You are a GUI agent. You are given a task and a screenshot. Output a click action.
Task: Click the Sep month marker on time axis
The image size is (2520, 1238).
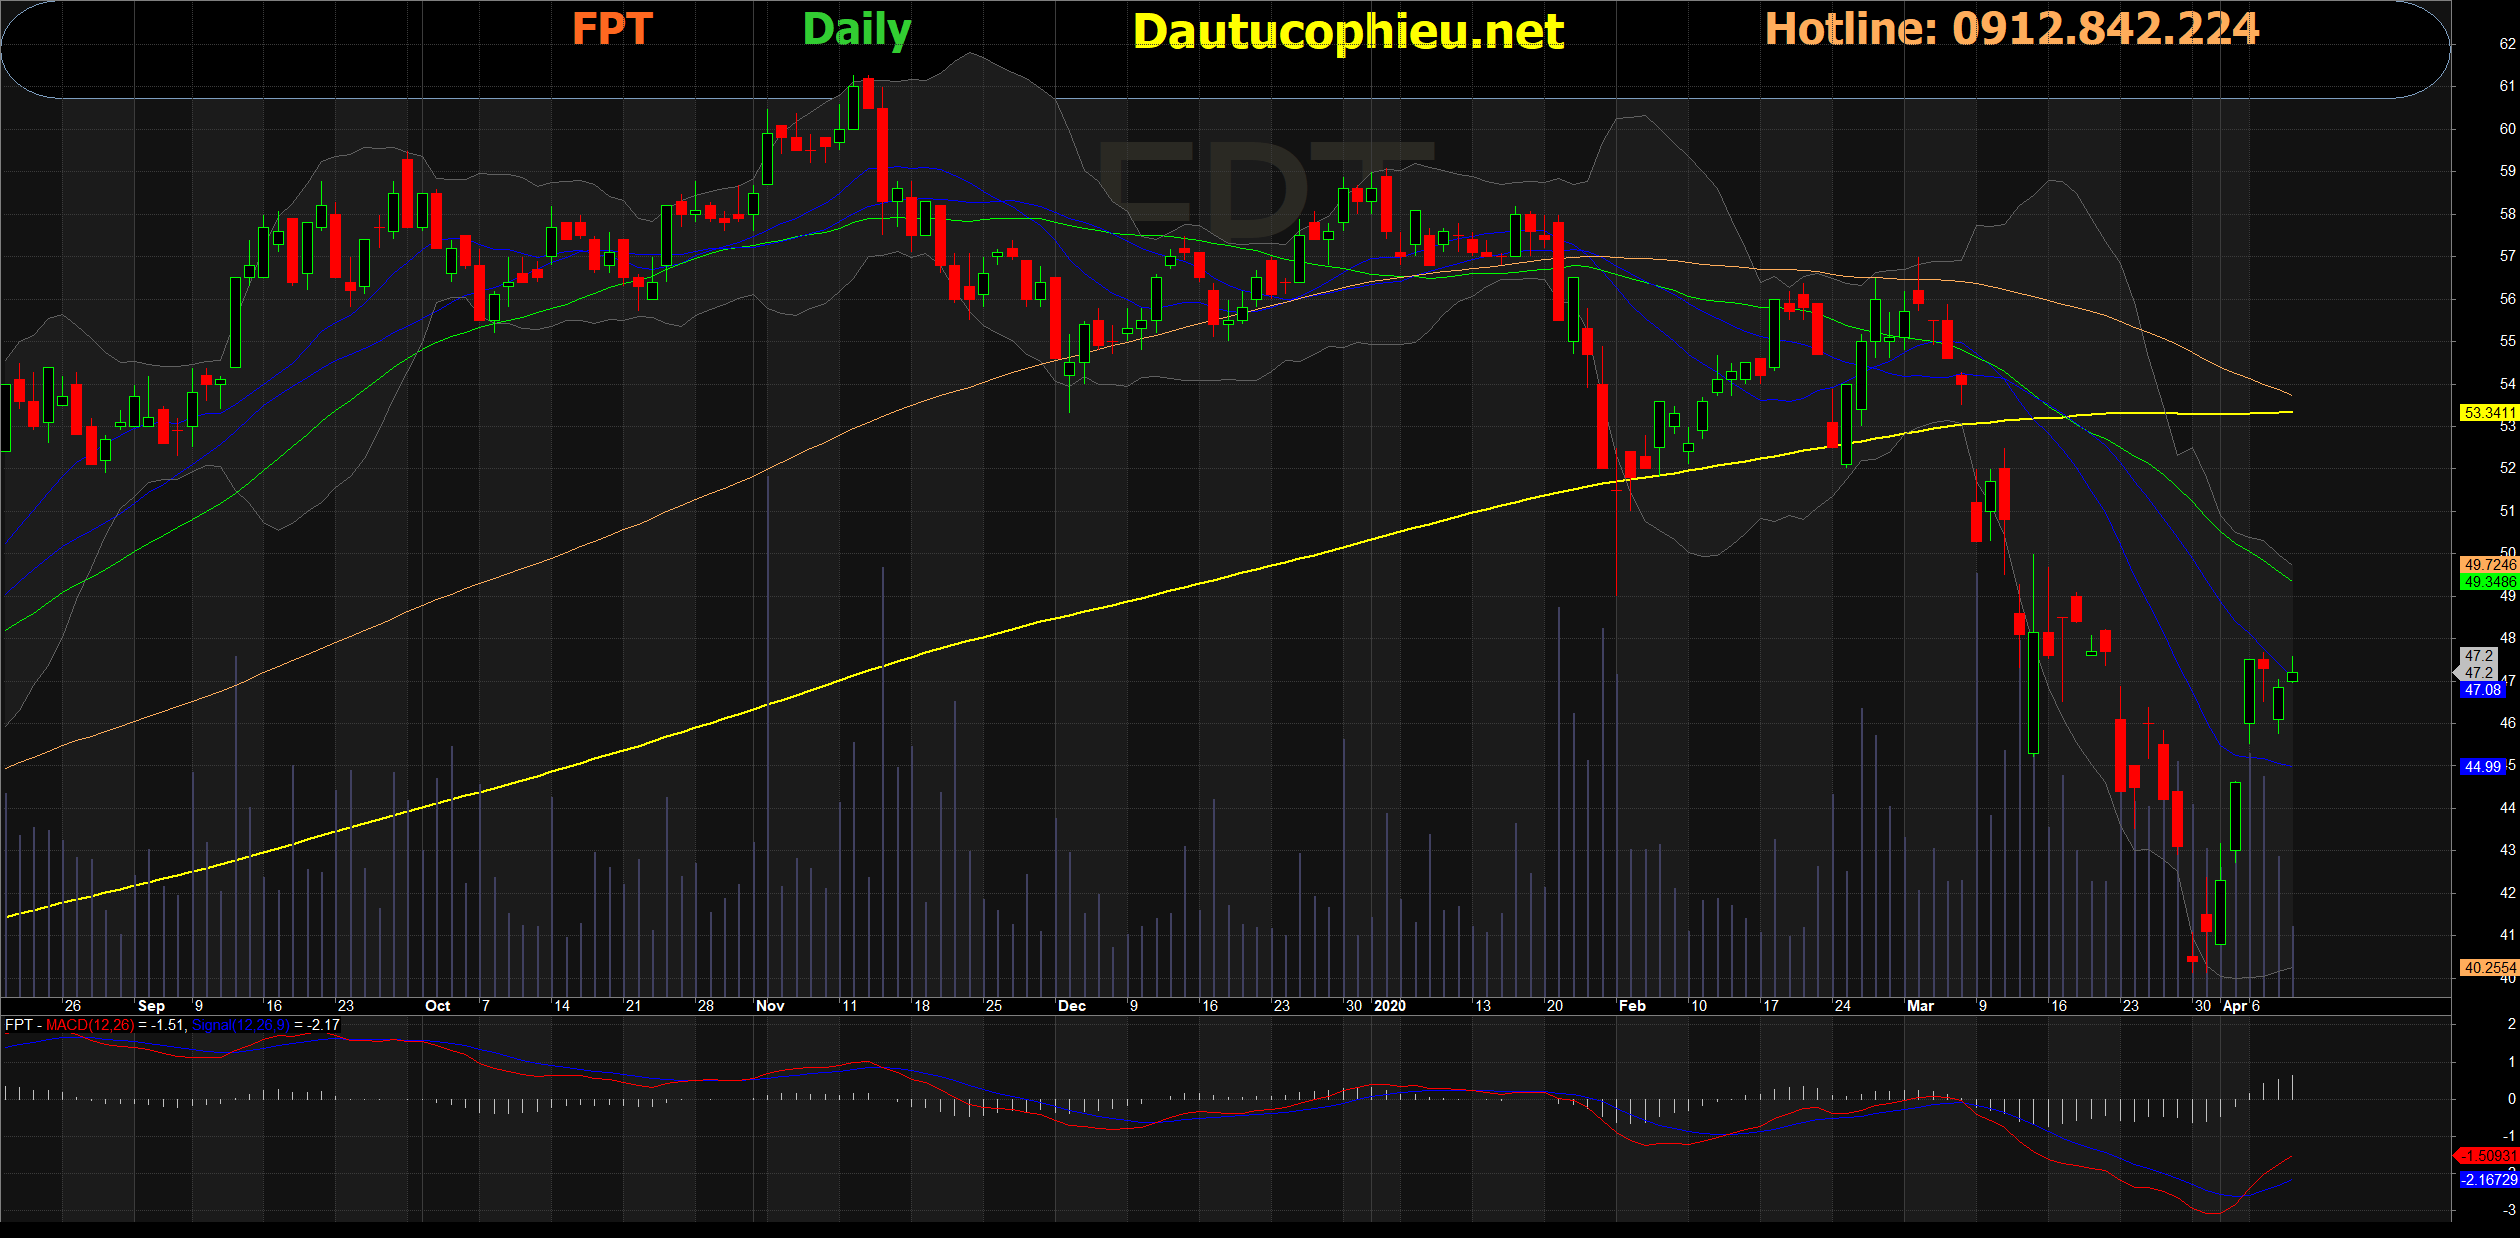pos(151,1006)
